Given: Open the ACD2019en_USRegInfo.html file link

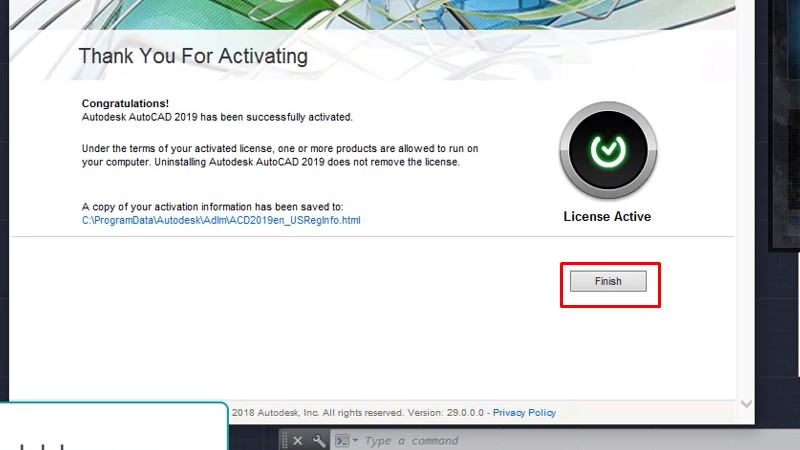Looking at the screenshot, I should point(220,220).
